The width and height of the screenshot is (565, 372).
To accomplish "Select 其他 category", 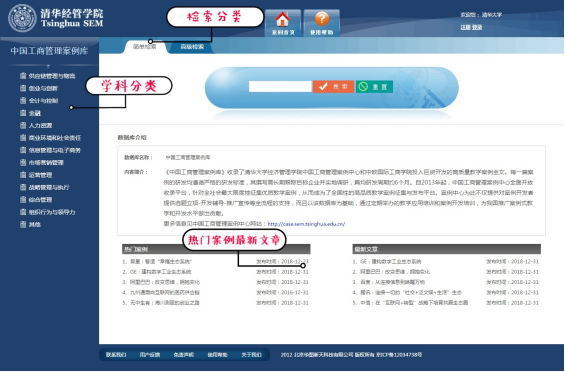I will point(35,224).
